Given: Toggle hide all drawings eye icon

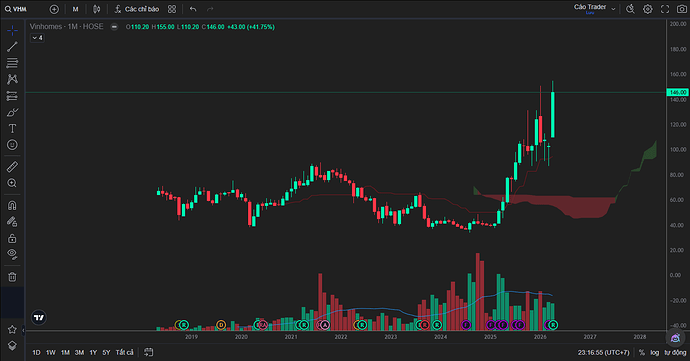Looking at the screenshot, I should tap(12, 254).
